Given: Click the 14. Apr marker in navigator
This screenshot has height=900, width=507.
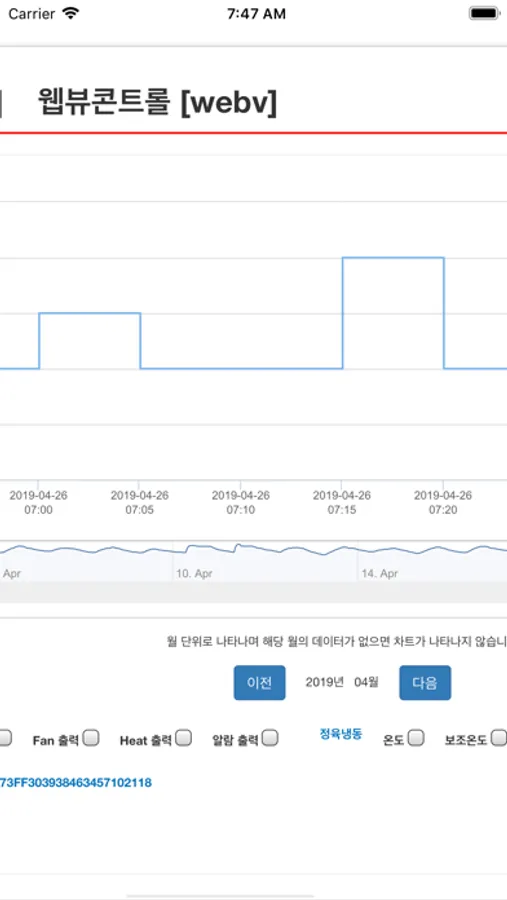Looking at the screenshot, I should [380, 573].
